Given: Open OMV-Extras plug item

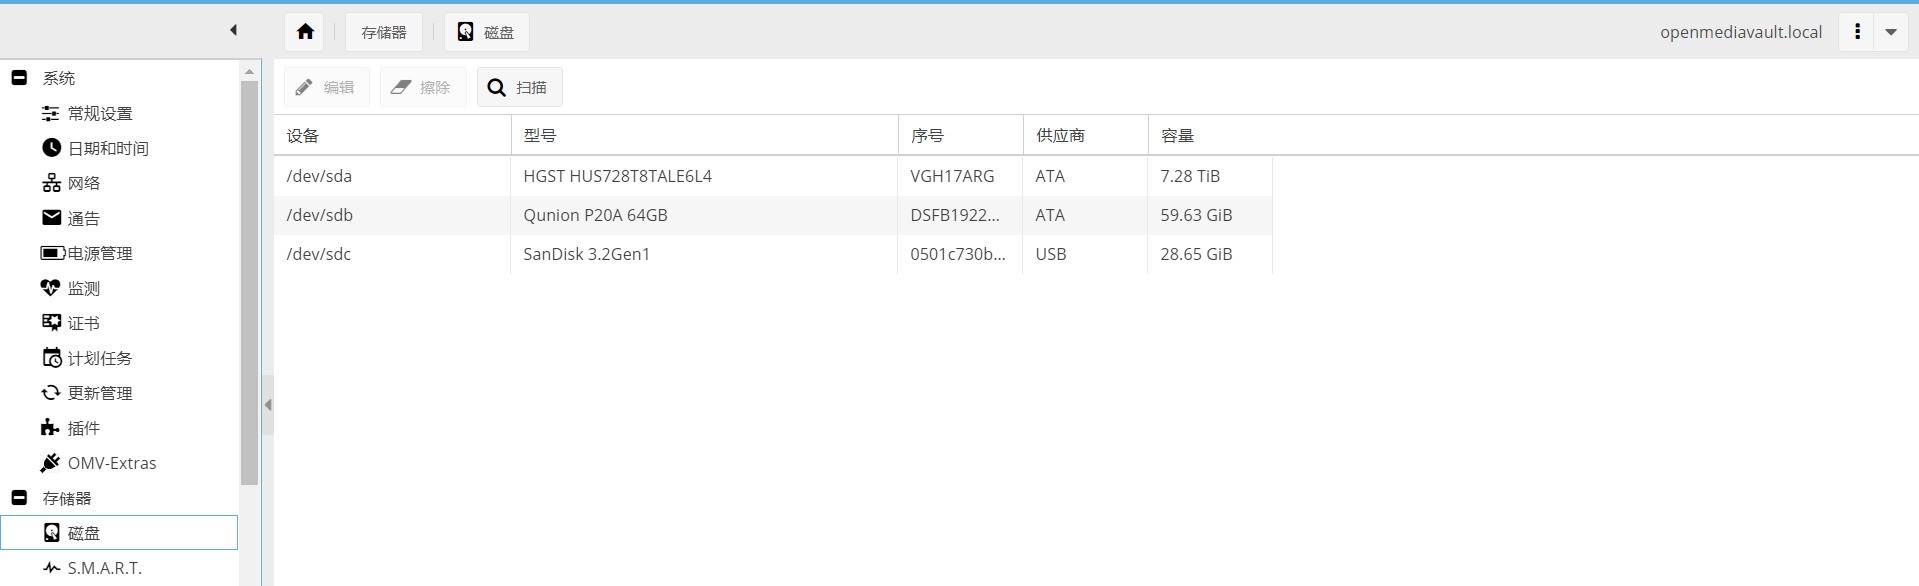Looking at the screenshot, I should (111, 463).
